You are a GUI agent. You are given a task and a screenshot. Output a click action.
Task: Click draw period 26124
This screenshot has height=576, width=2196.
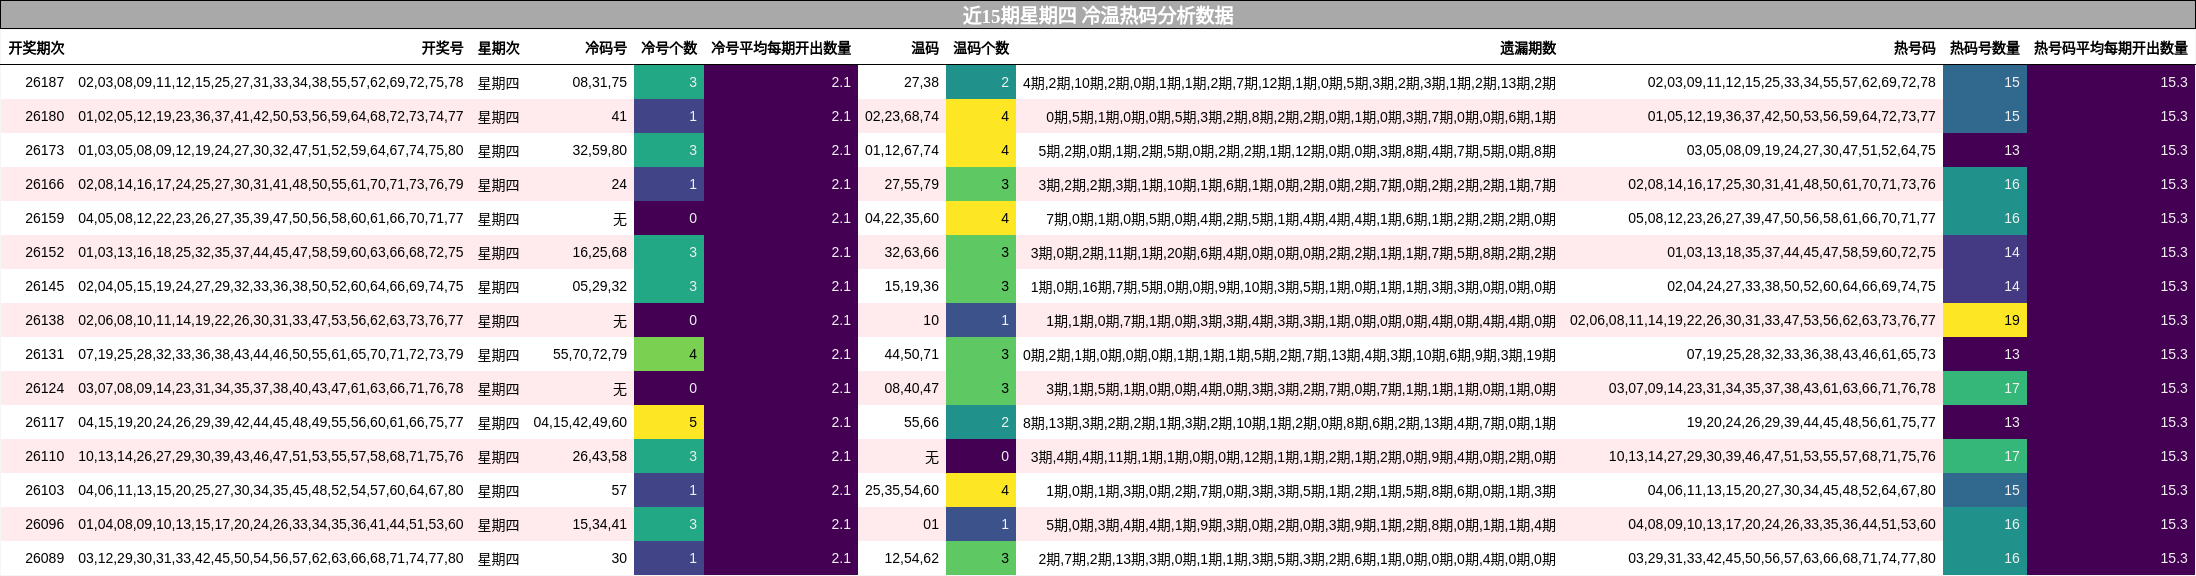click(44, 388)
